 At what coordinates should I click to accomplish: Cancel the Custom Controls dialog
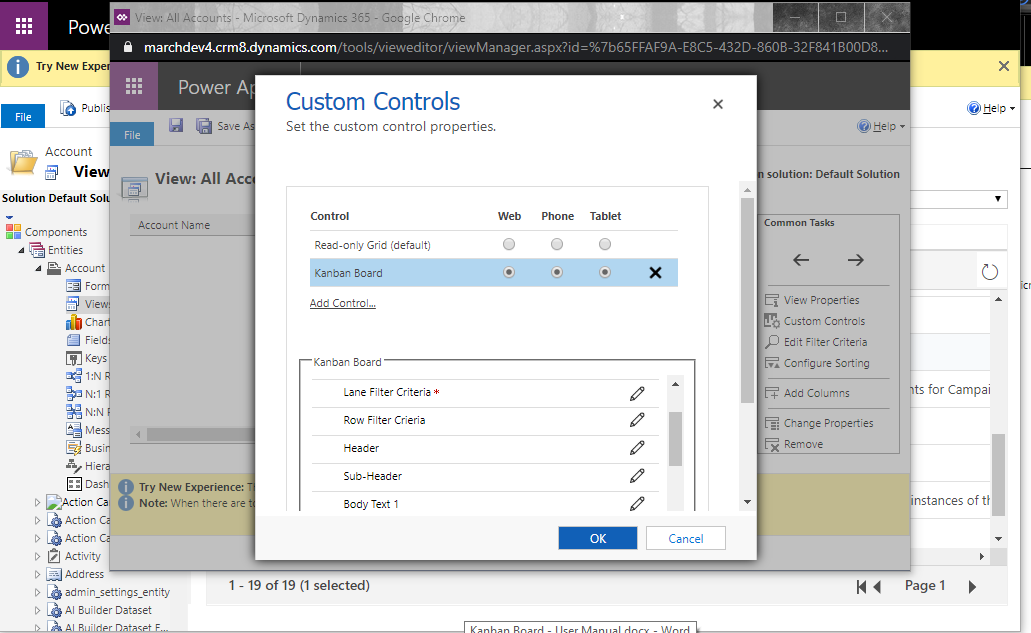click(685, 538)
